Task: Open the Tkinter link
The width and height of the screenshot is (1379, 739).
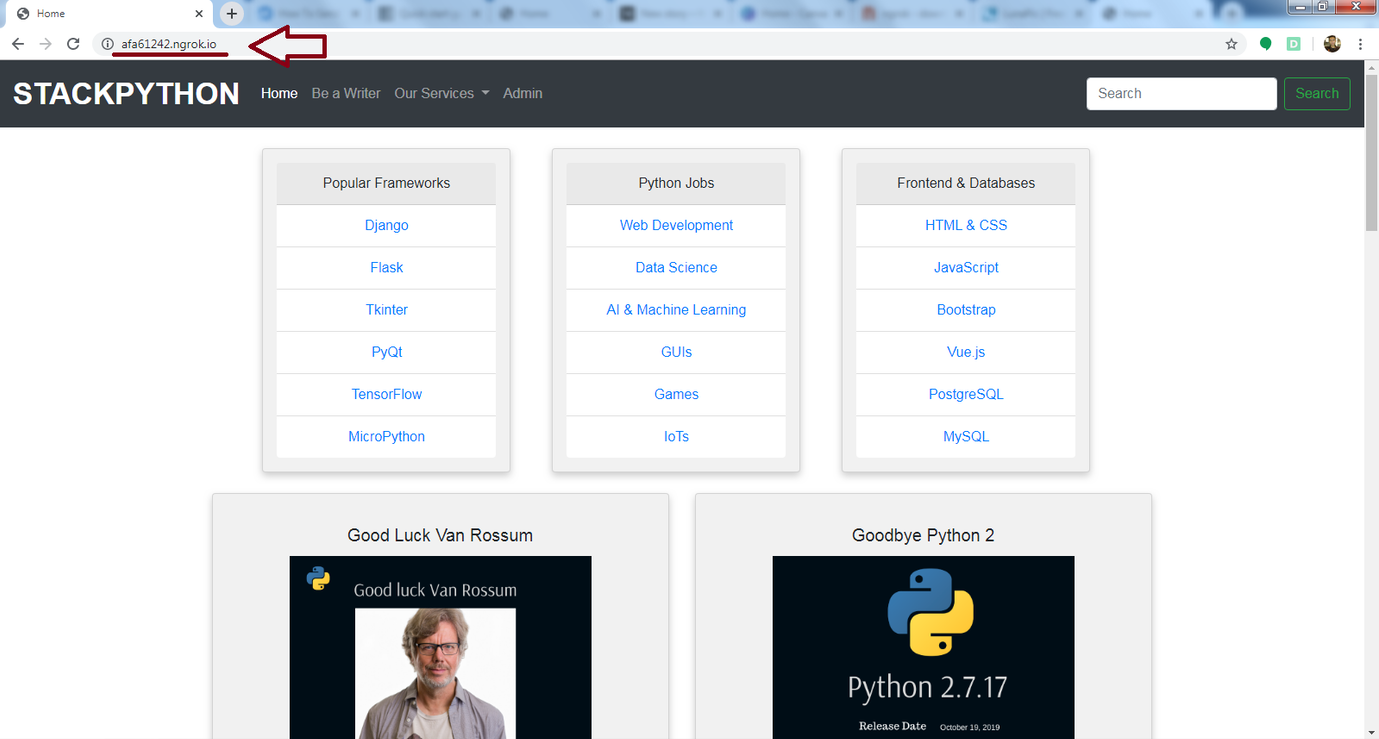Action: pos(386,309)
